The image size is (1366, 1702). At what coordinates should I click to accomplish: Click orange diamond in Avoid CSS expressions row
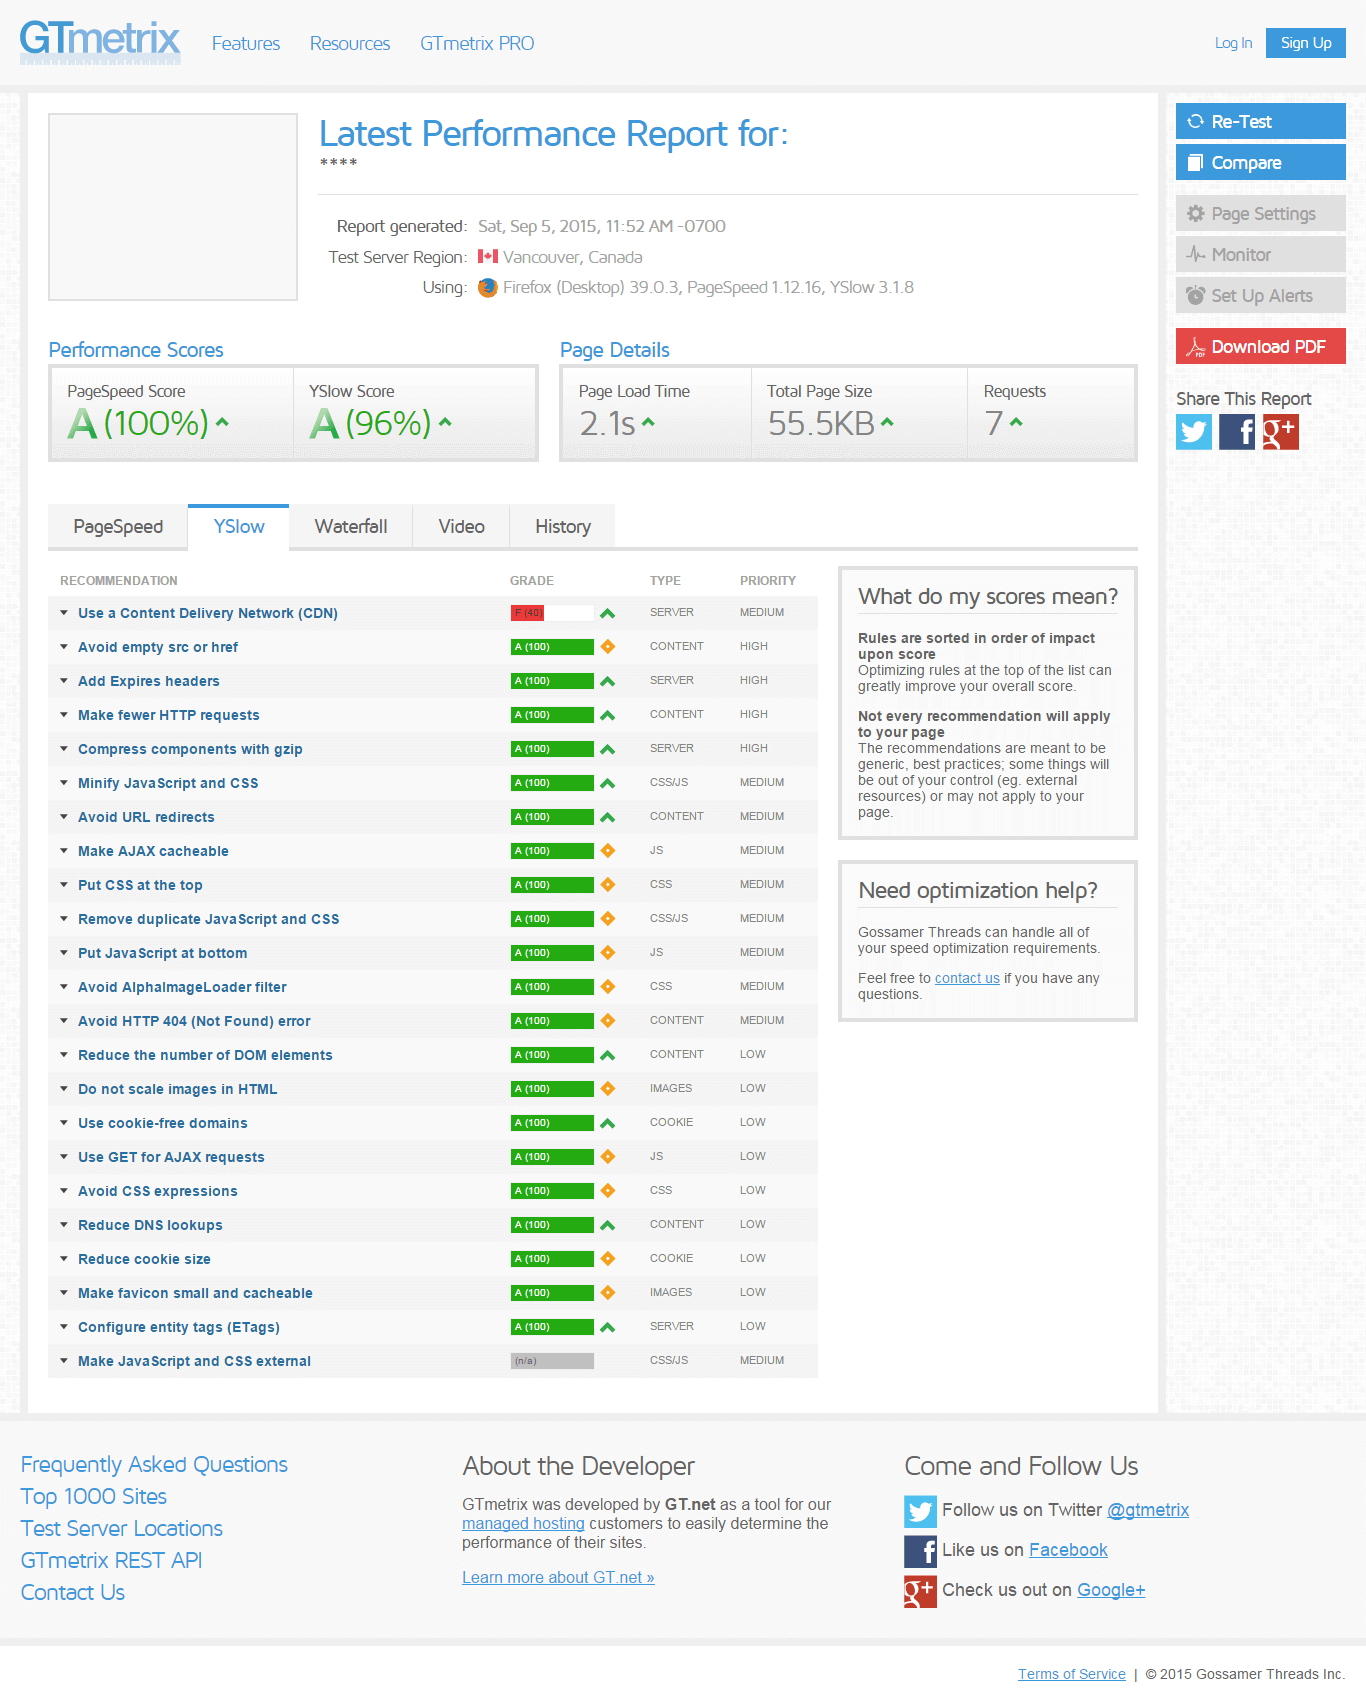pos(607,1191)
